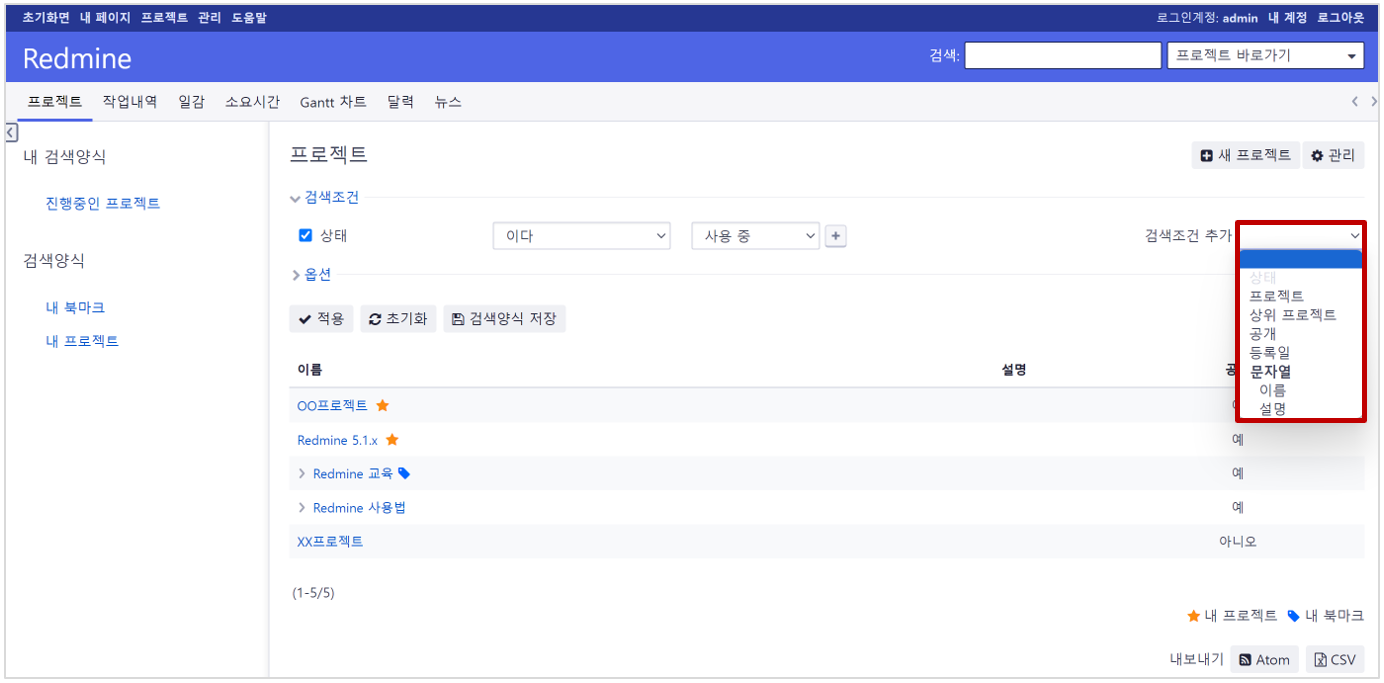Open 내 북마크 query in the sidebar
Image resolution: width=1384 pixels, height=683 pixels.
[75, 308]
